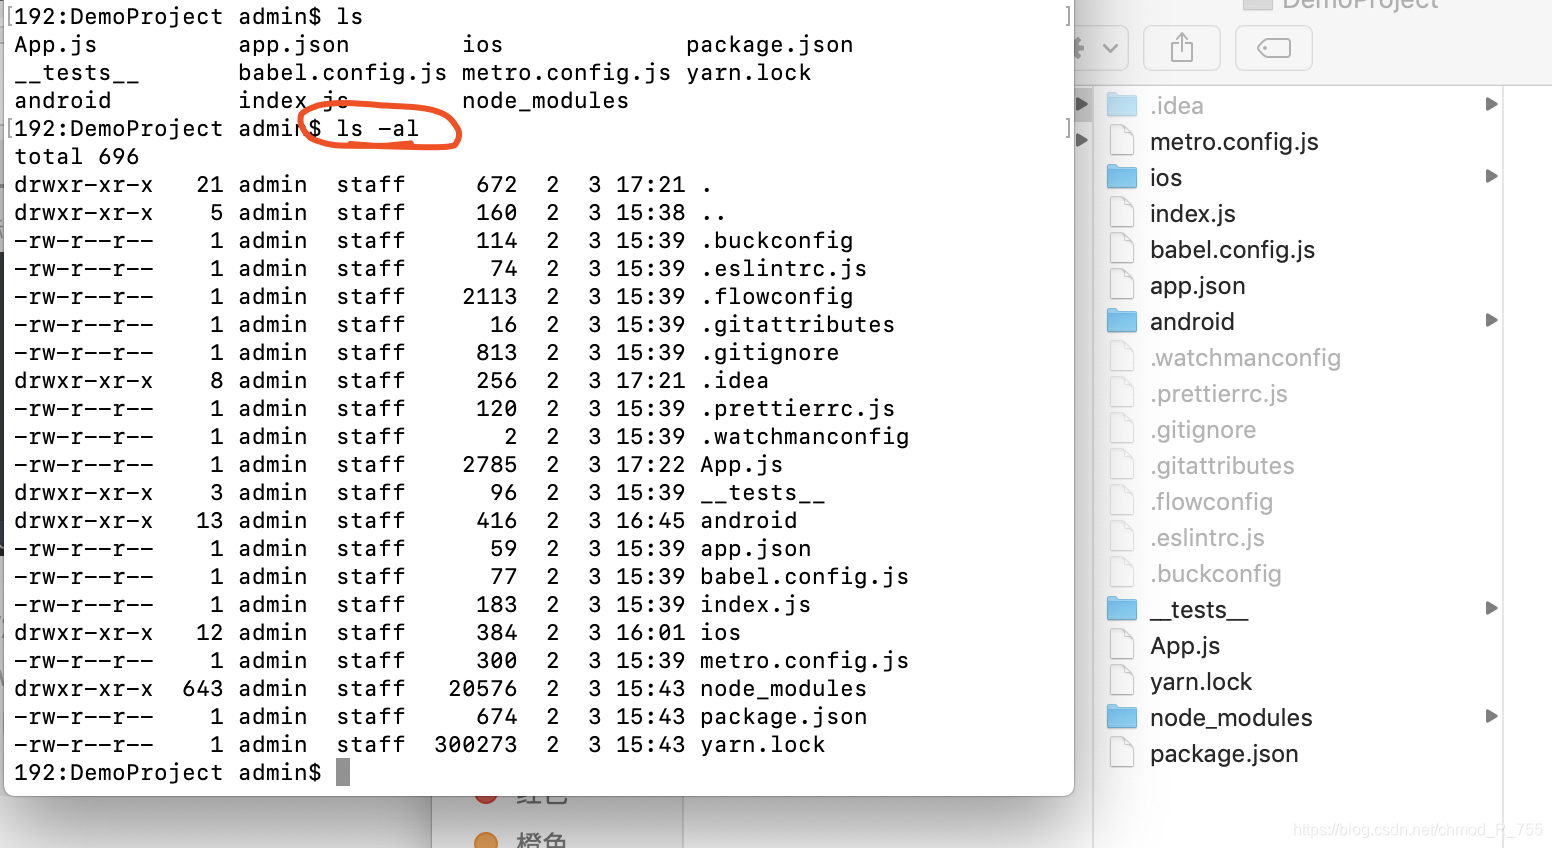Click the app.json name in Finder list
This screenshot has height=848, width=1552.
click(x=1198, y=286)
